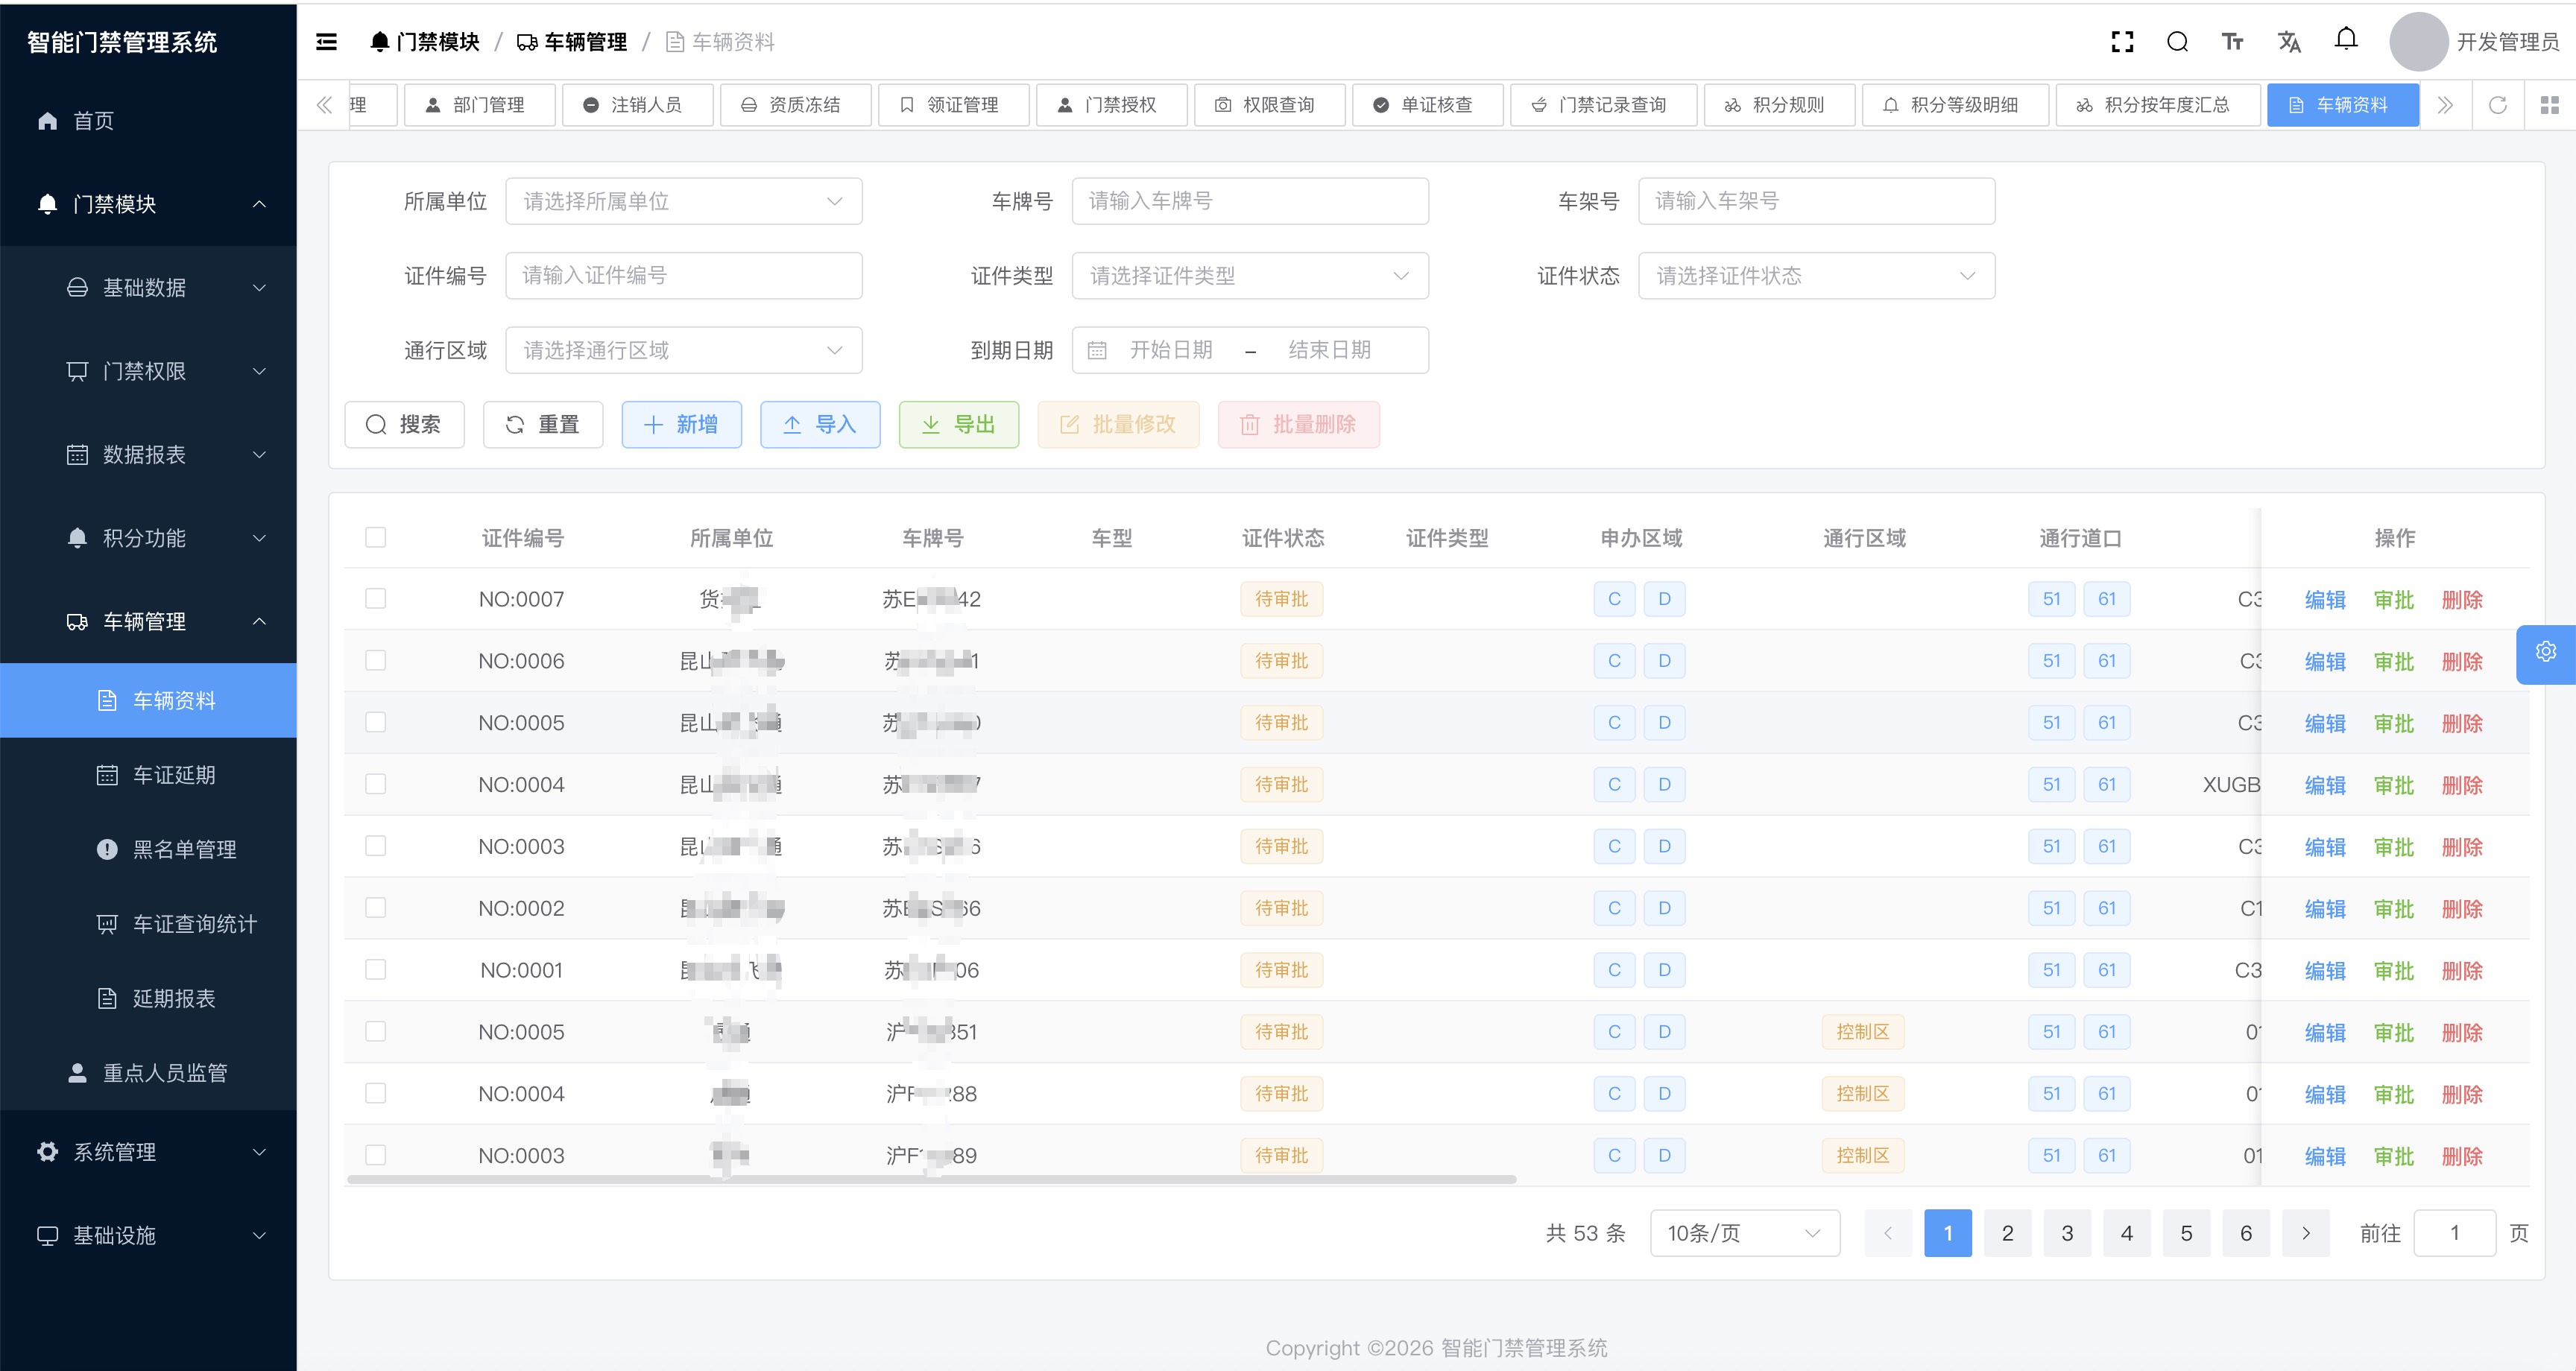Image resolution: width=2576 pixels, height=1371 pixels.
Task: Expand the 门禁权限 submenu
Action: [148, 371]
